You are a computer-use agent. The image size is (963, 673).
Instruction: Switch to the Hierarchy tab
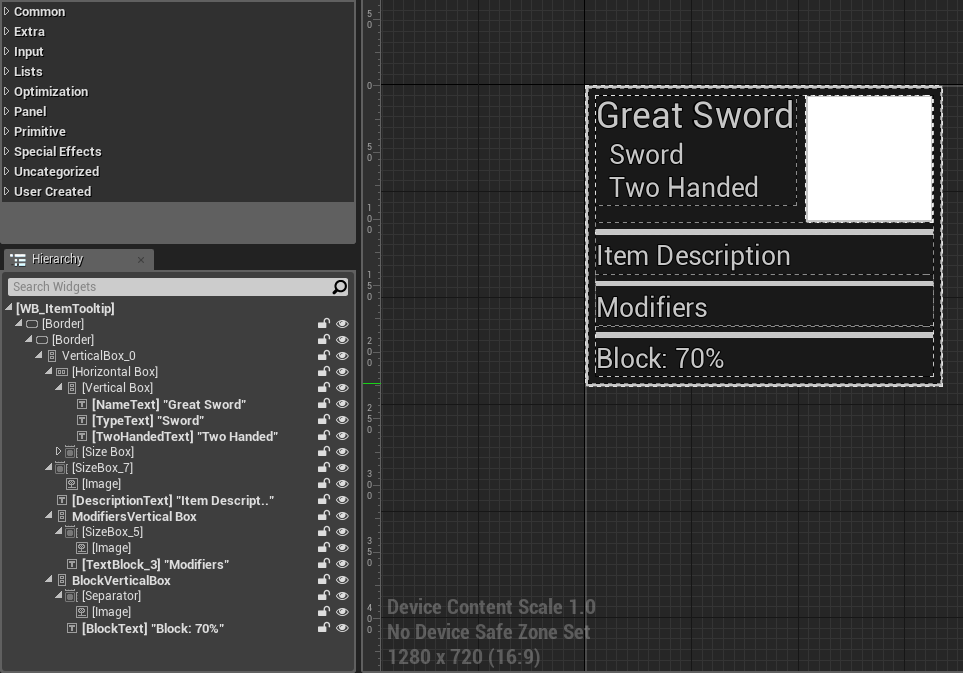pos(58,259)
